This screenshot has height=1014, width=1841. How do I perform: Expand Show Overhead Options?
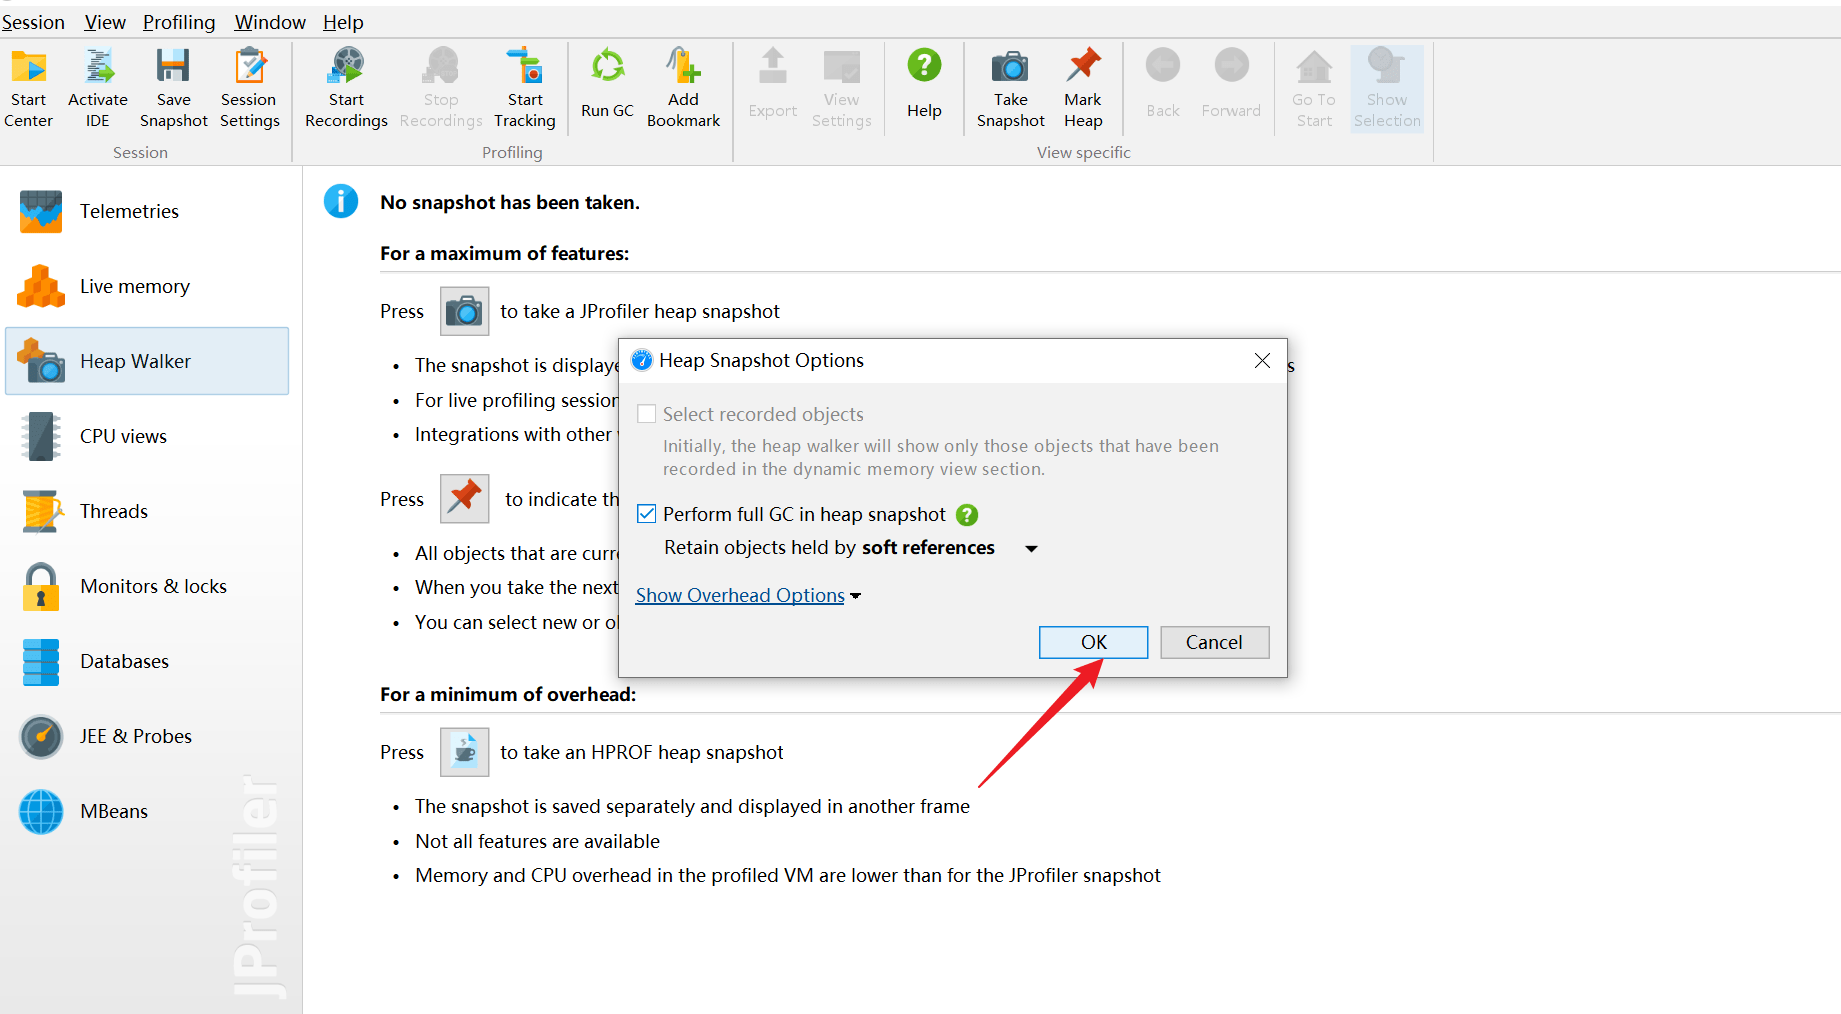pos(741,595)
